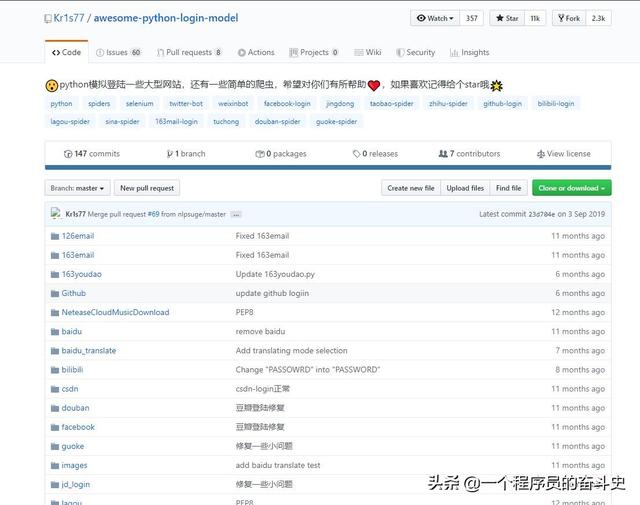
Task: Click the taobao-spider topic tag
Action: [x=391, y=104]
